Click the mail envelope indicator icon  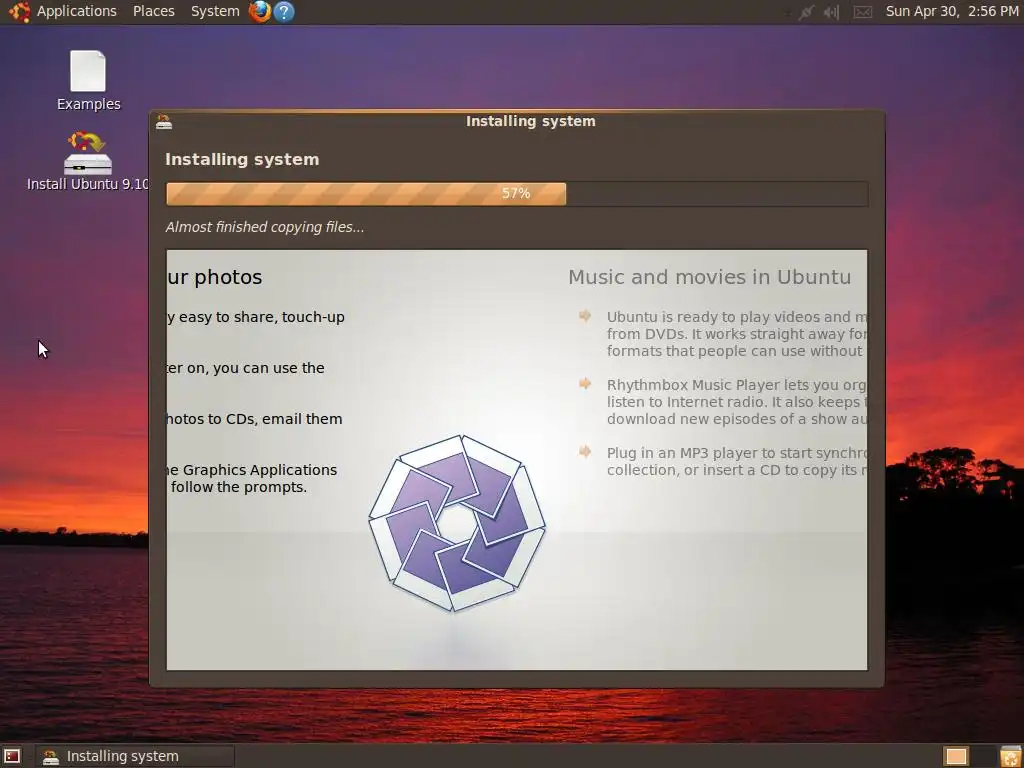[863, 12]
